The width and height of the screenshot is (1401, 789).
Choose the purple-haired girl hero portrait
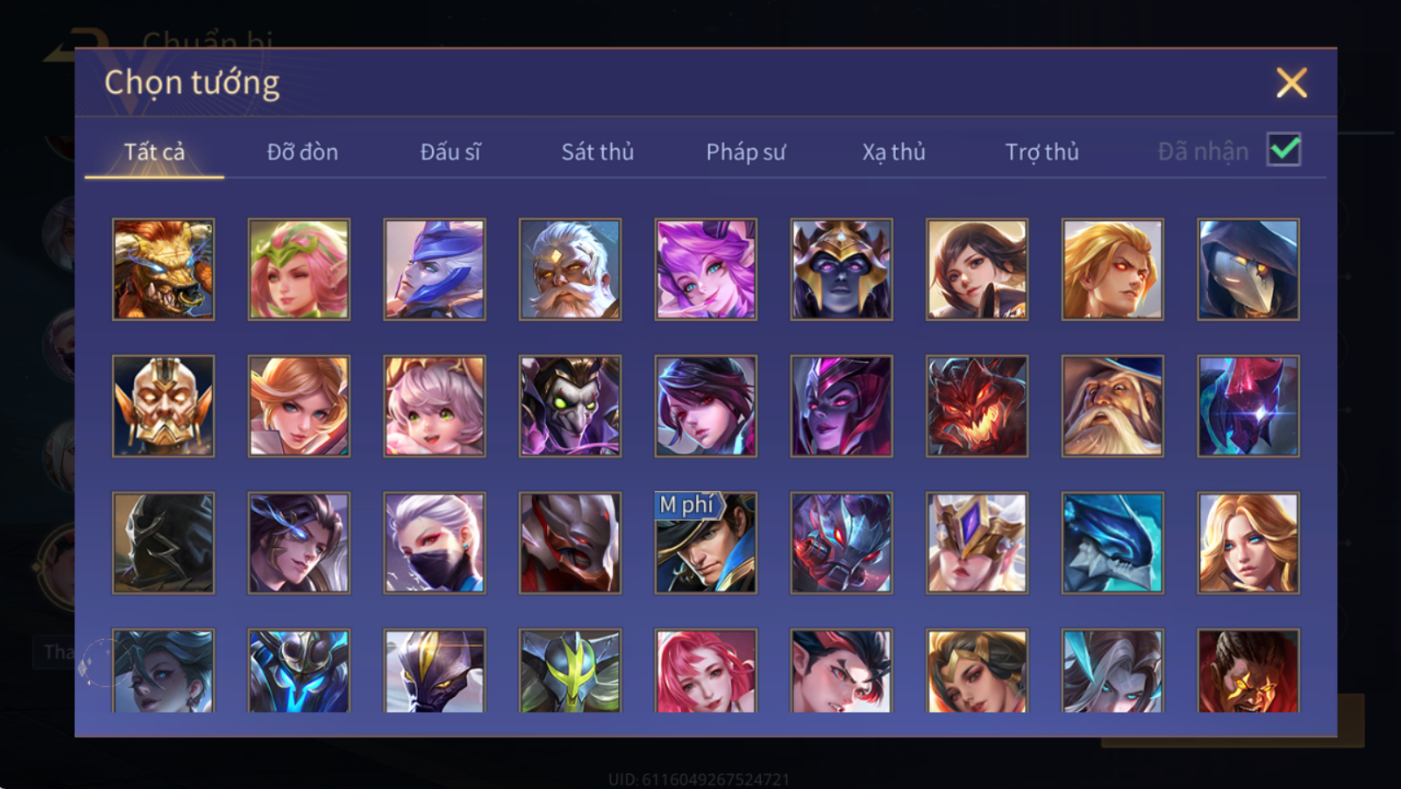(706, 270)
